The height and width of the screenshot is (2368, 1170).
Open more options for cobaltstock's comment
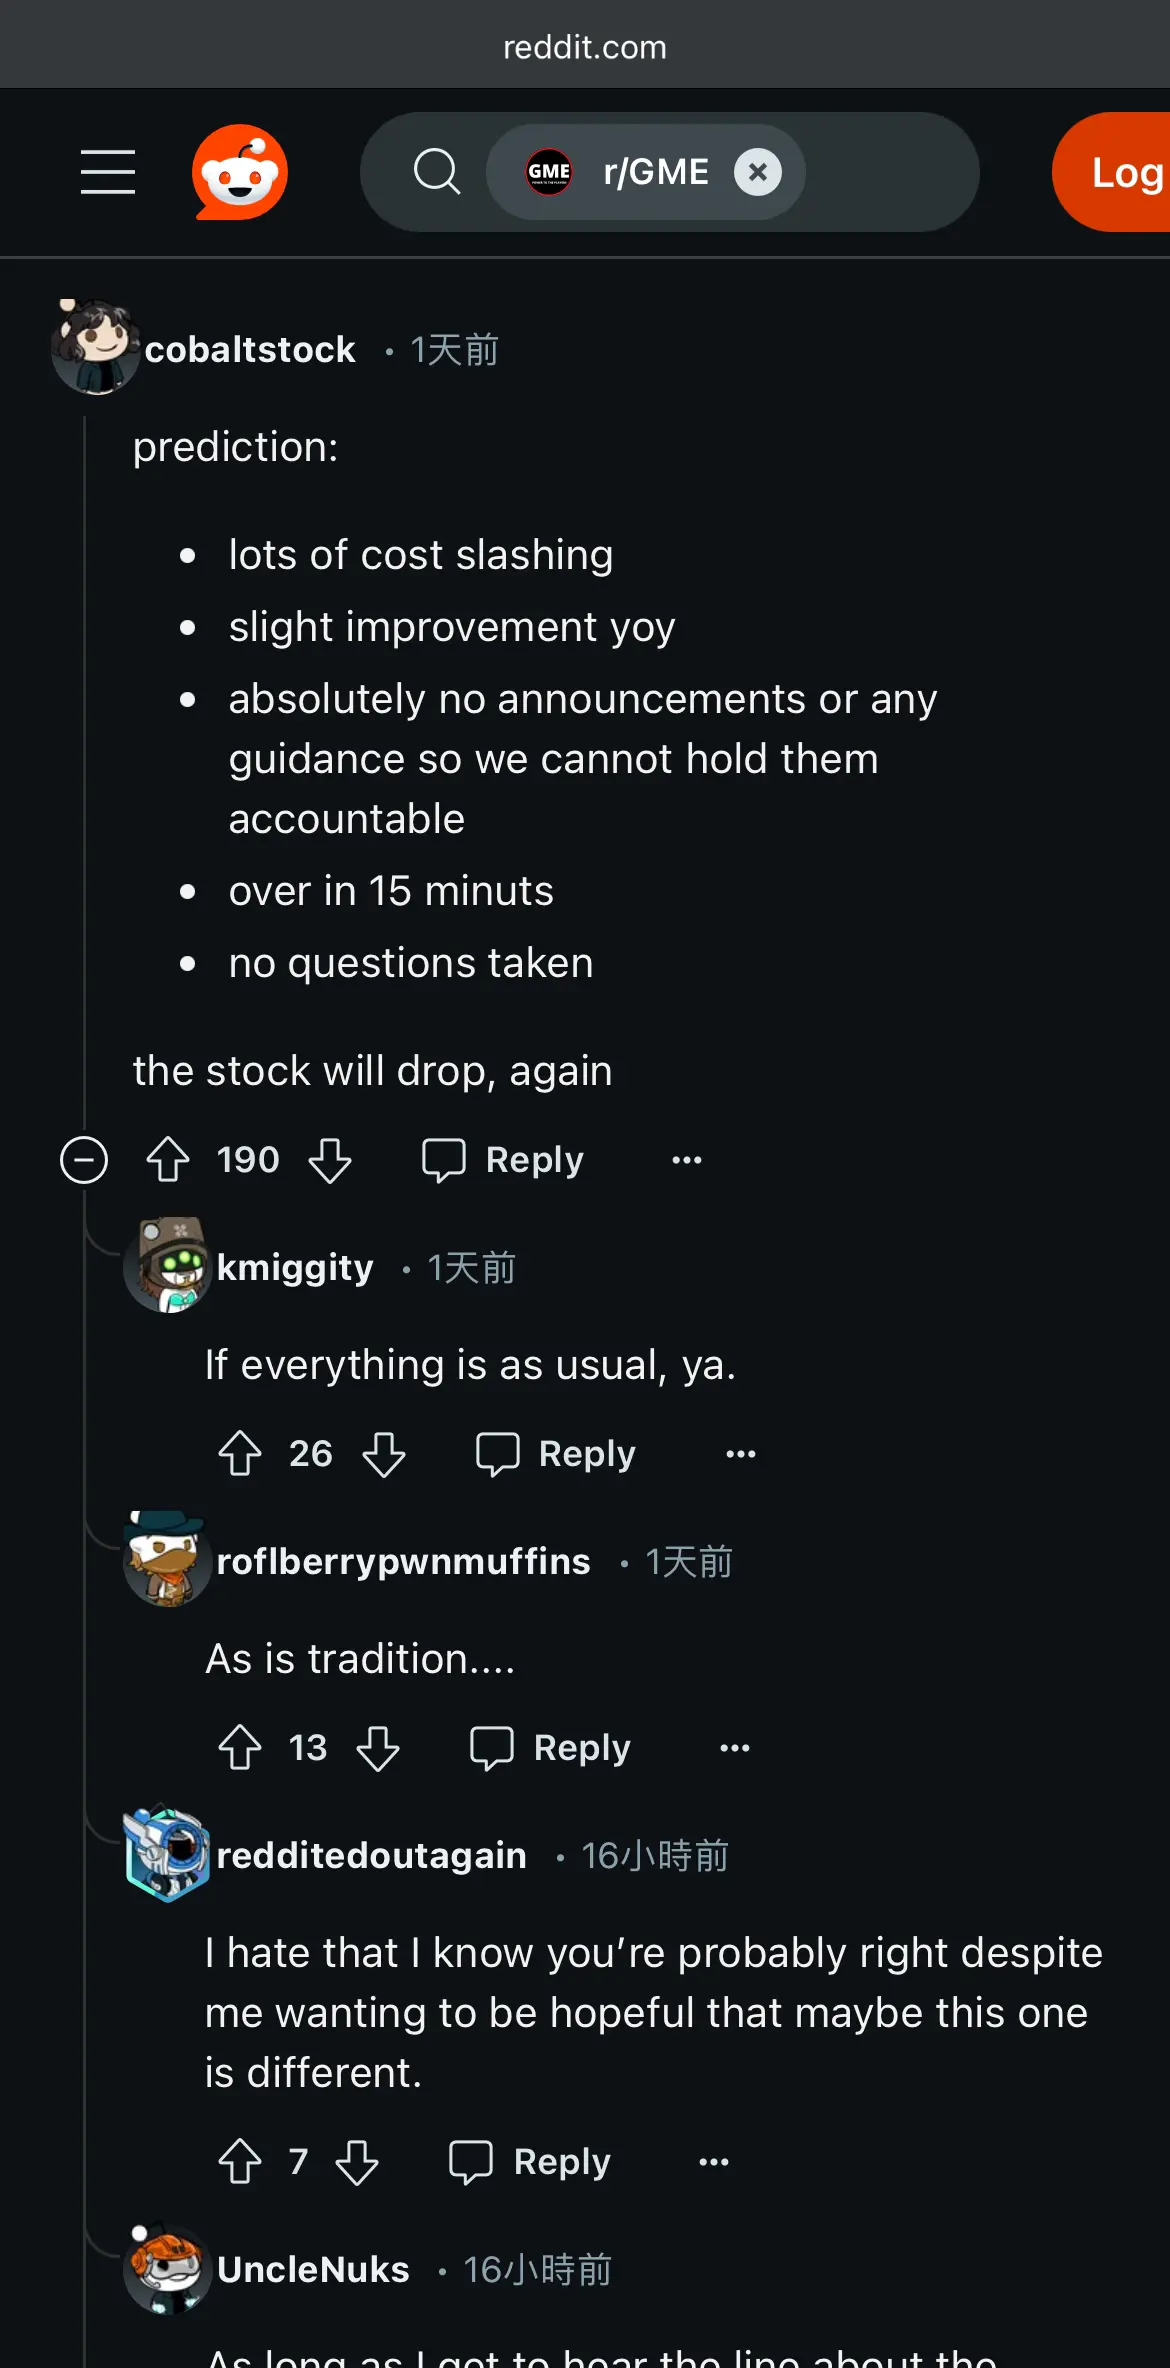click(x=687, y=1160)
